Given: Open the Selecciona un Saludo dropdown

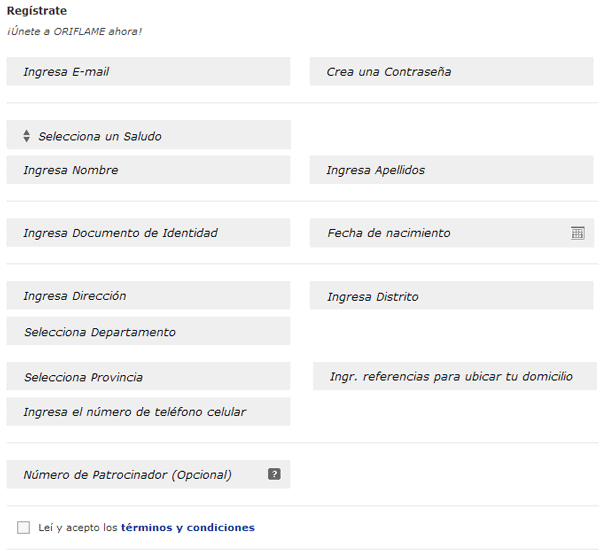Looking at the screenshot, I should point(148,135).
